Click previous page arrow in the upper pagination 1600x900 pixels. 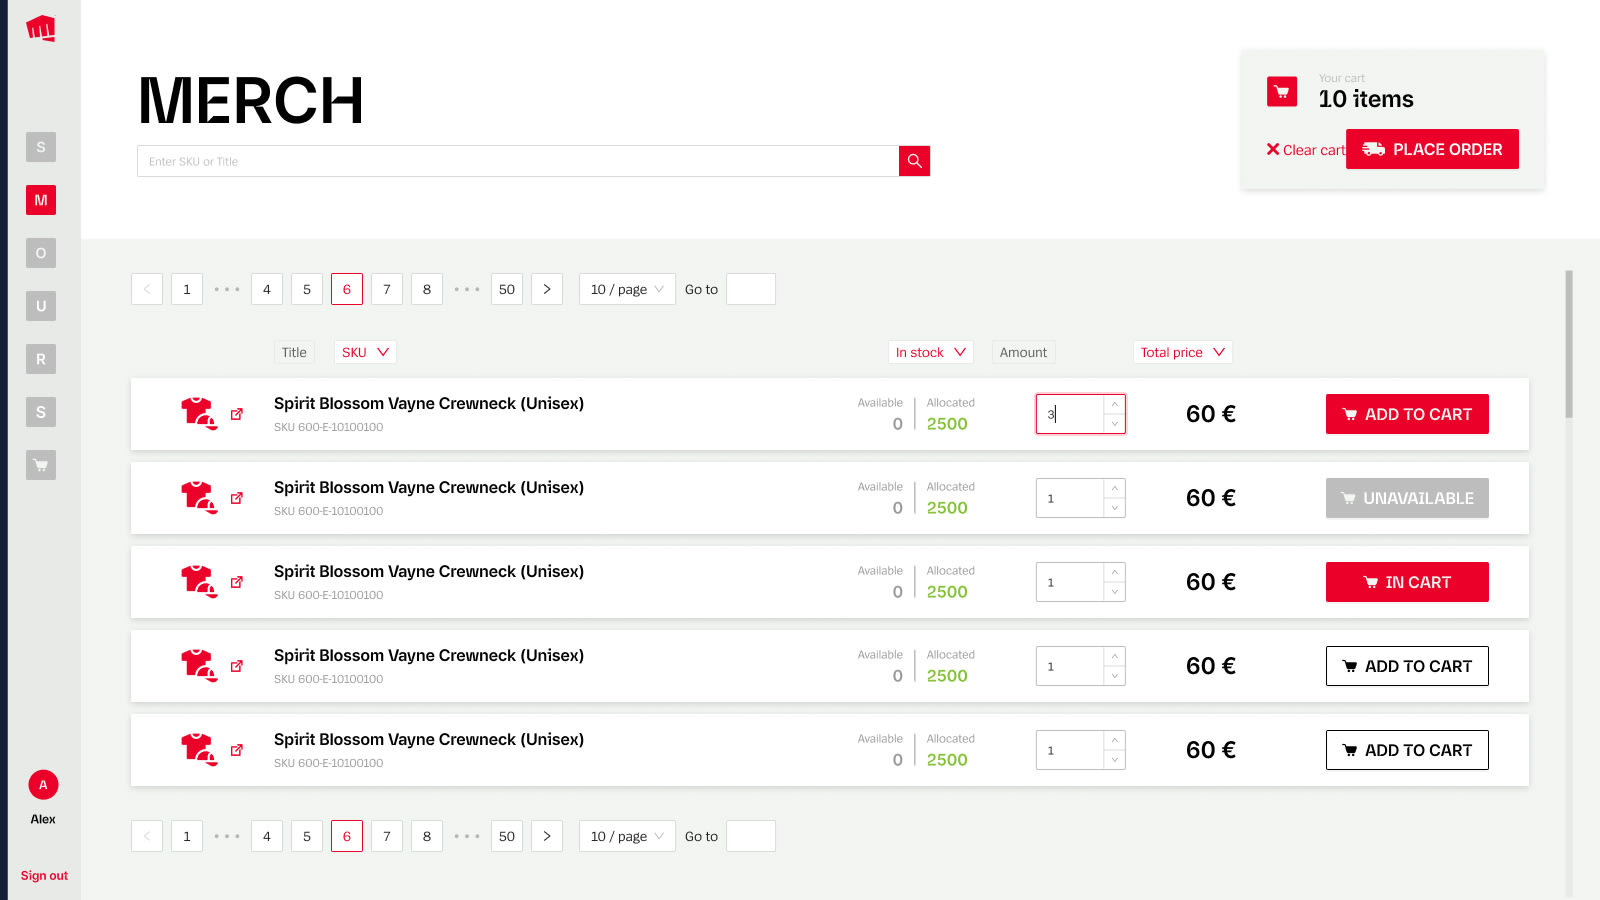pos(147,289)
